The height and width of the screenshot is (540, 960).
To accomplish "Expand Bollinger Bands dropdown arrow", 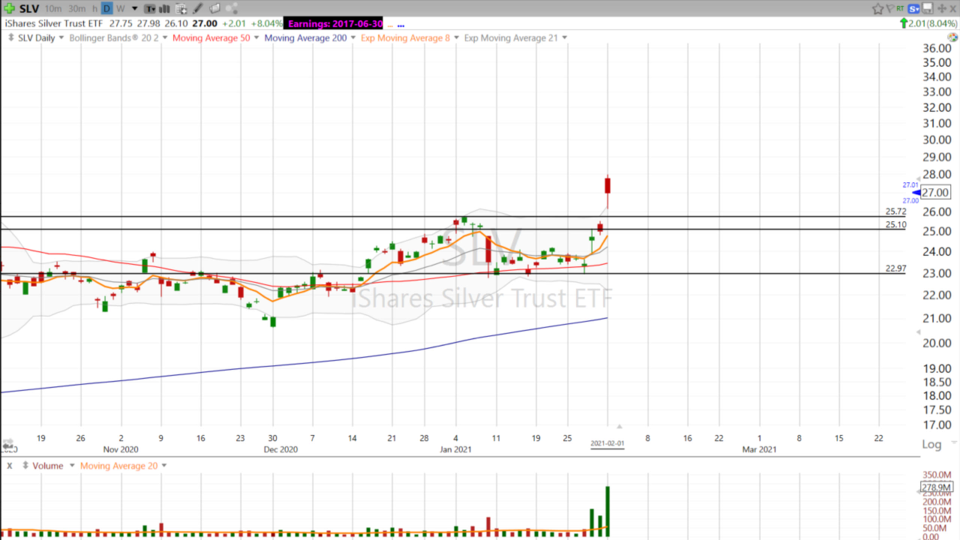I will click(x=165, y=38).
